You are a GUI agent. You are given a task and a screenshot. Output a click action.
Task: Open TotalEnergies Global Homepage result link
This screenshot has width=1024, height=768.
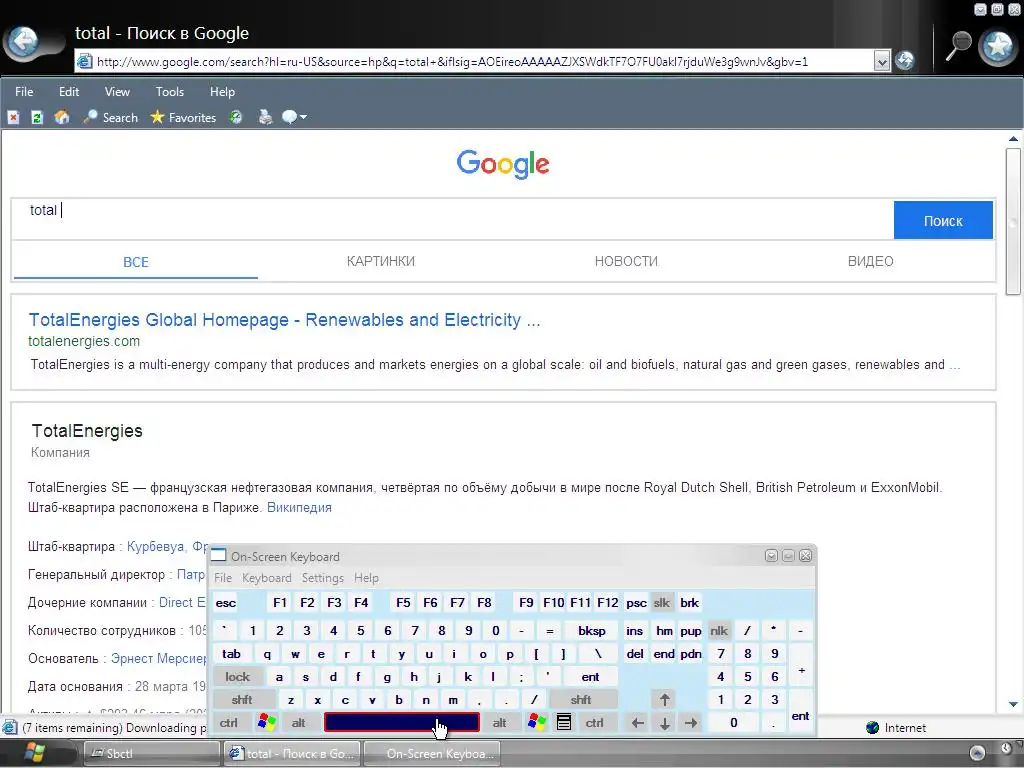pyautogui.click(x=284, y=320)
